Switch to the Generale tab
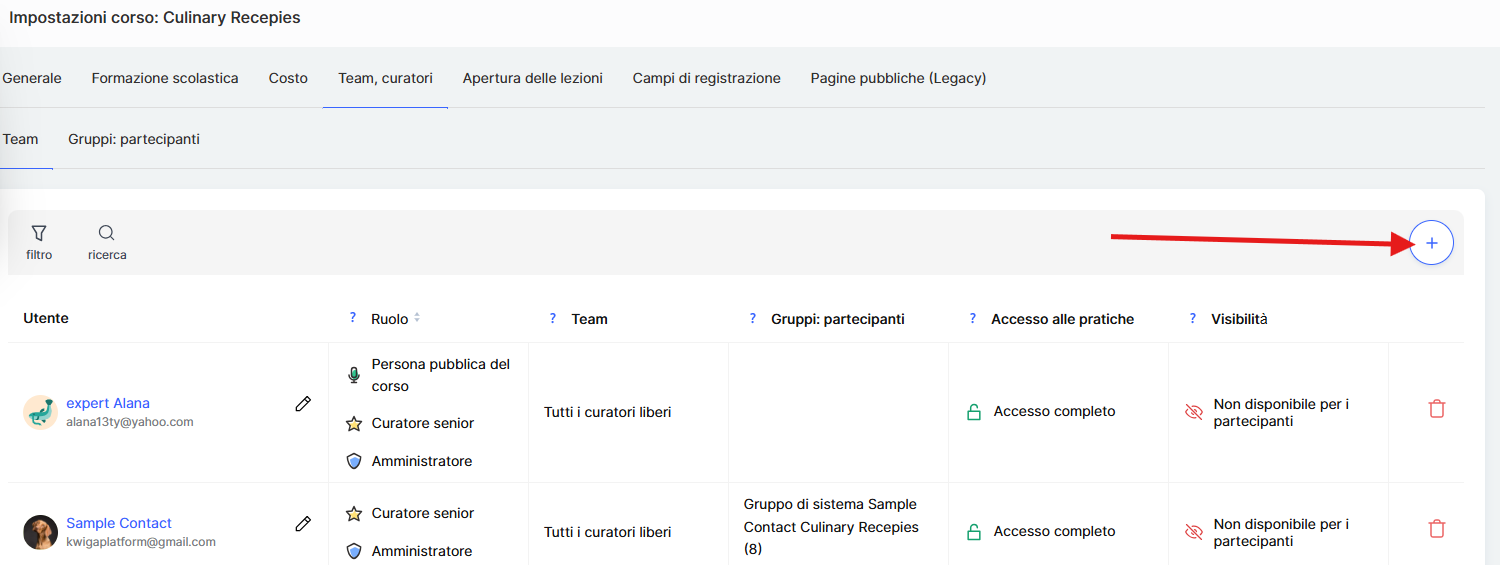Screen dimensions: 1500x565 point(32,78)
